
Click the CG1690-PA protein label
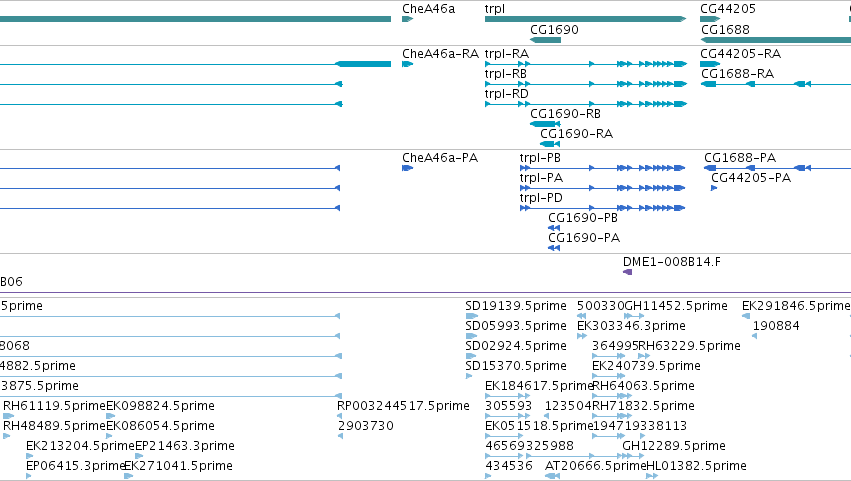click(584, 238)
